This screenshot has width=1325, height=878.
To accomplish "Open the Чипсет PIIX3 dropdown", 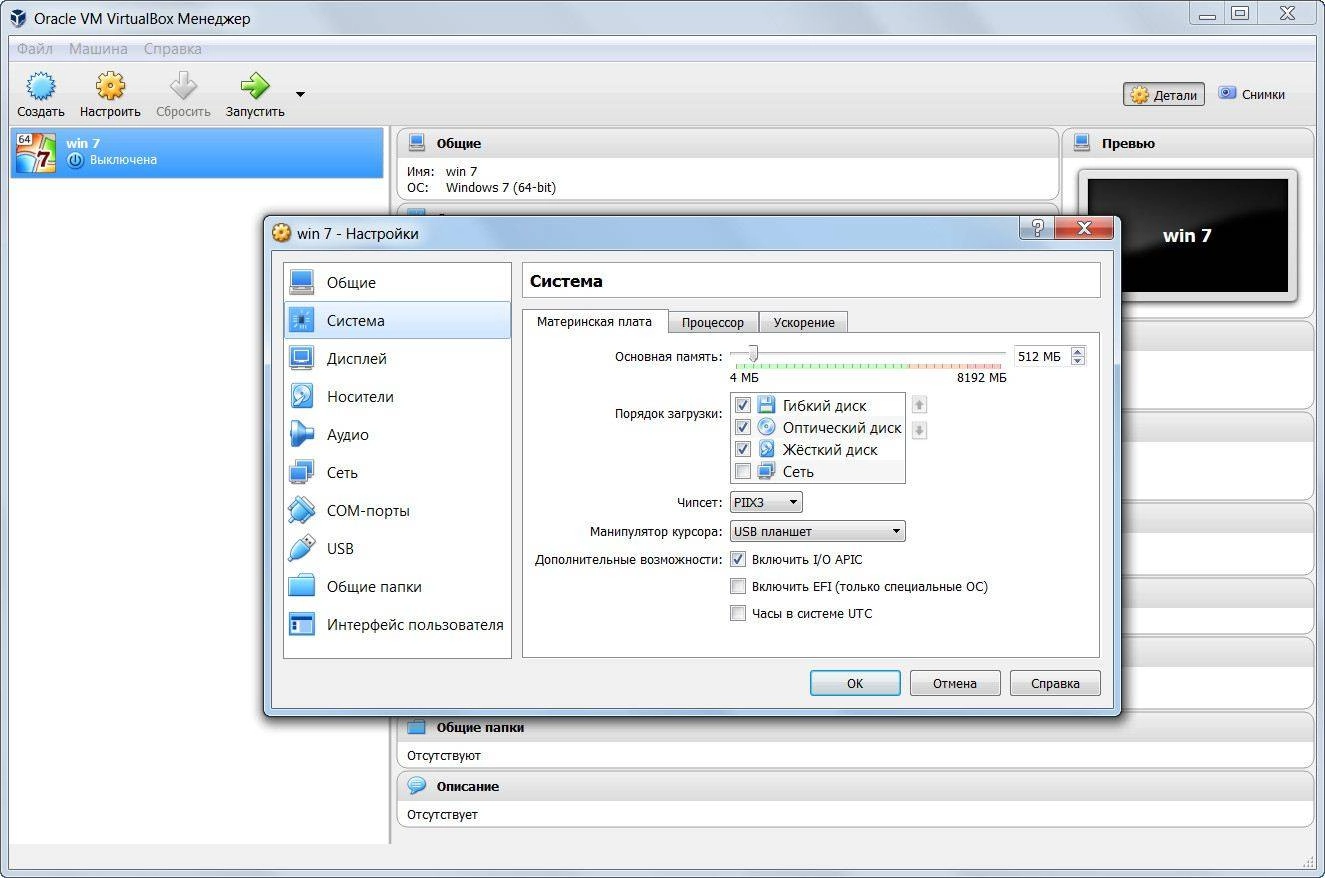I will tap(766, 502).
